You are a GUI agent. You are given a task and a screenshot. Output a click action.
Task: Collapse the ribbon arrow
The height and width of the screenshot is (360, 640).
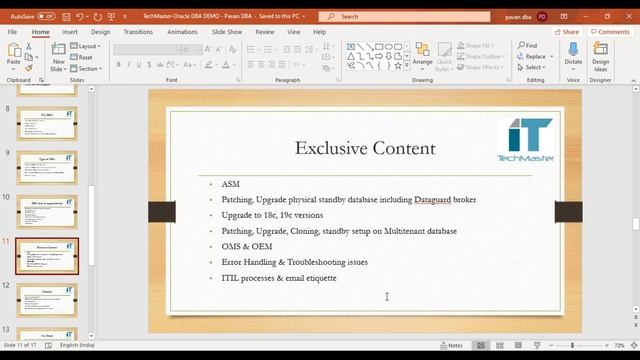633,81
